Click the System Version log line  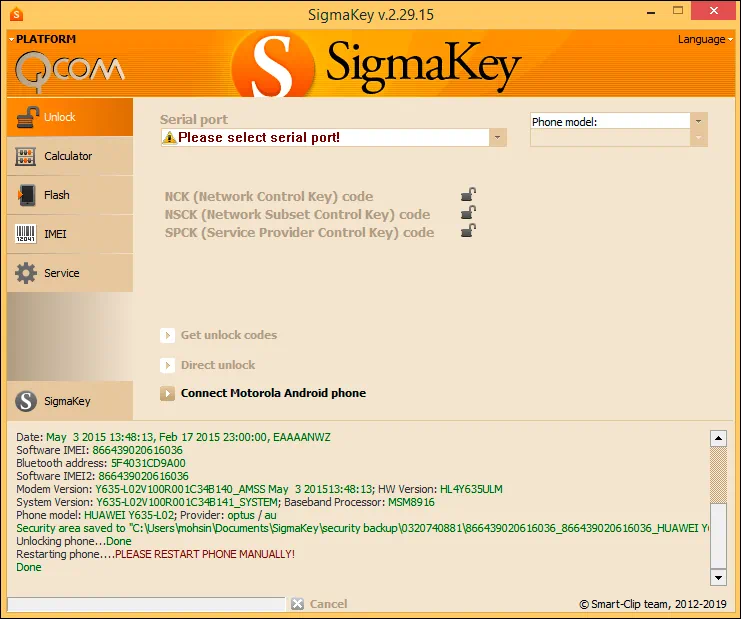coord(225,502)
